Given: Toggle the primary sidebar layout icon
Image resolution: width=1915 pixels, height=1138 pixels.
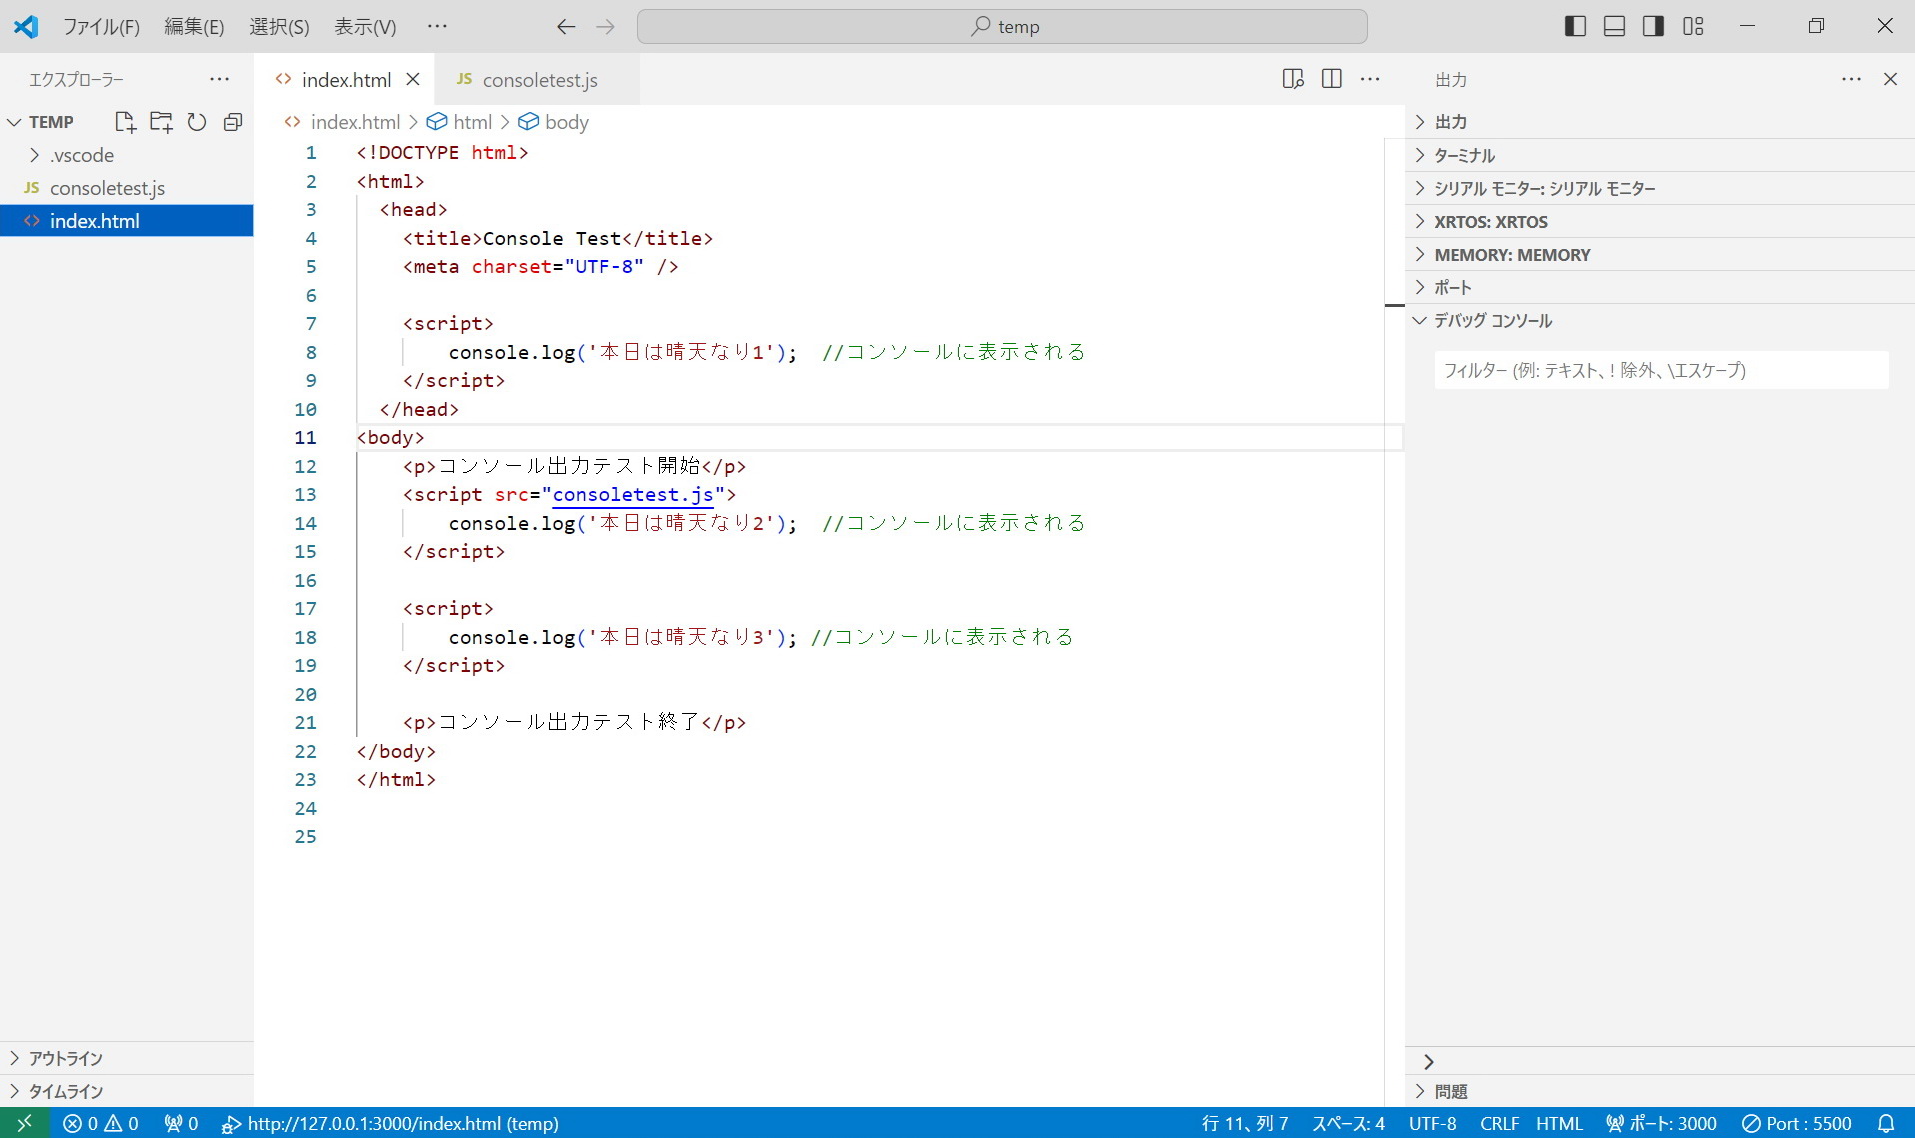Looking at the screenshot, I should click(x=1575, y=27).
